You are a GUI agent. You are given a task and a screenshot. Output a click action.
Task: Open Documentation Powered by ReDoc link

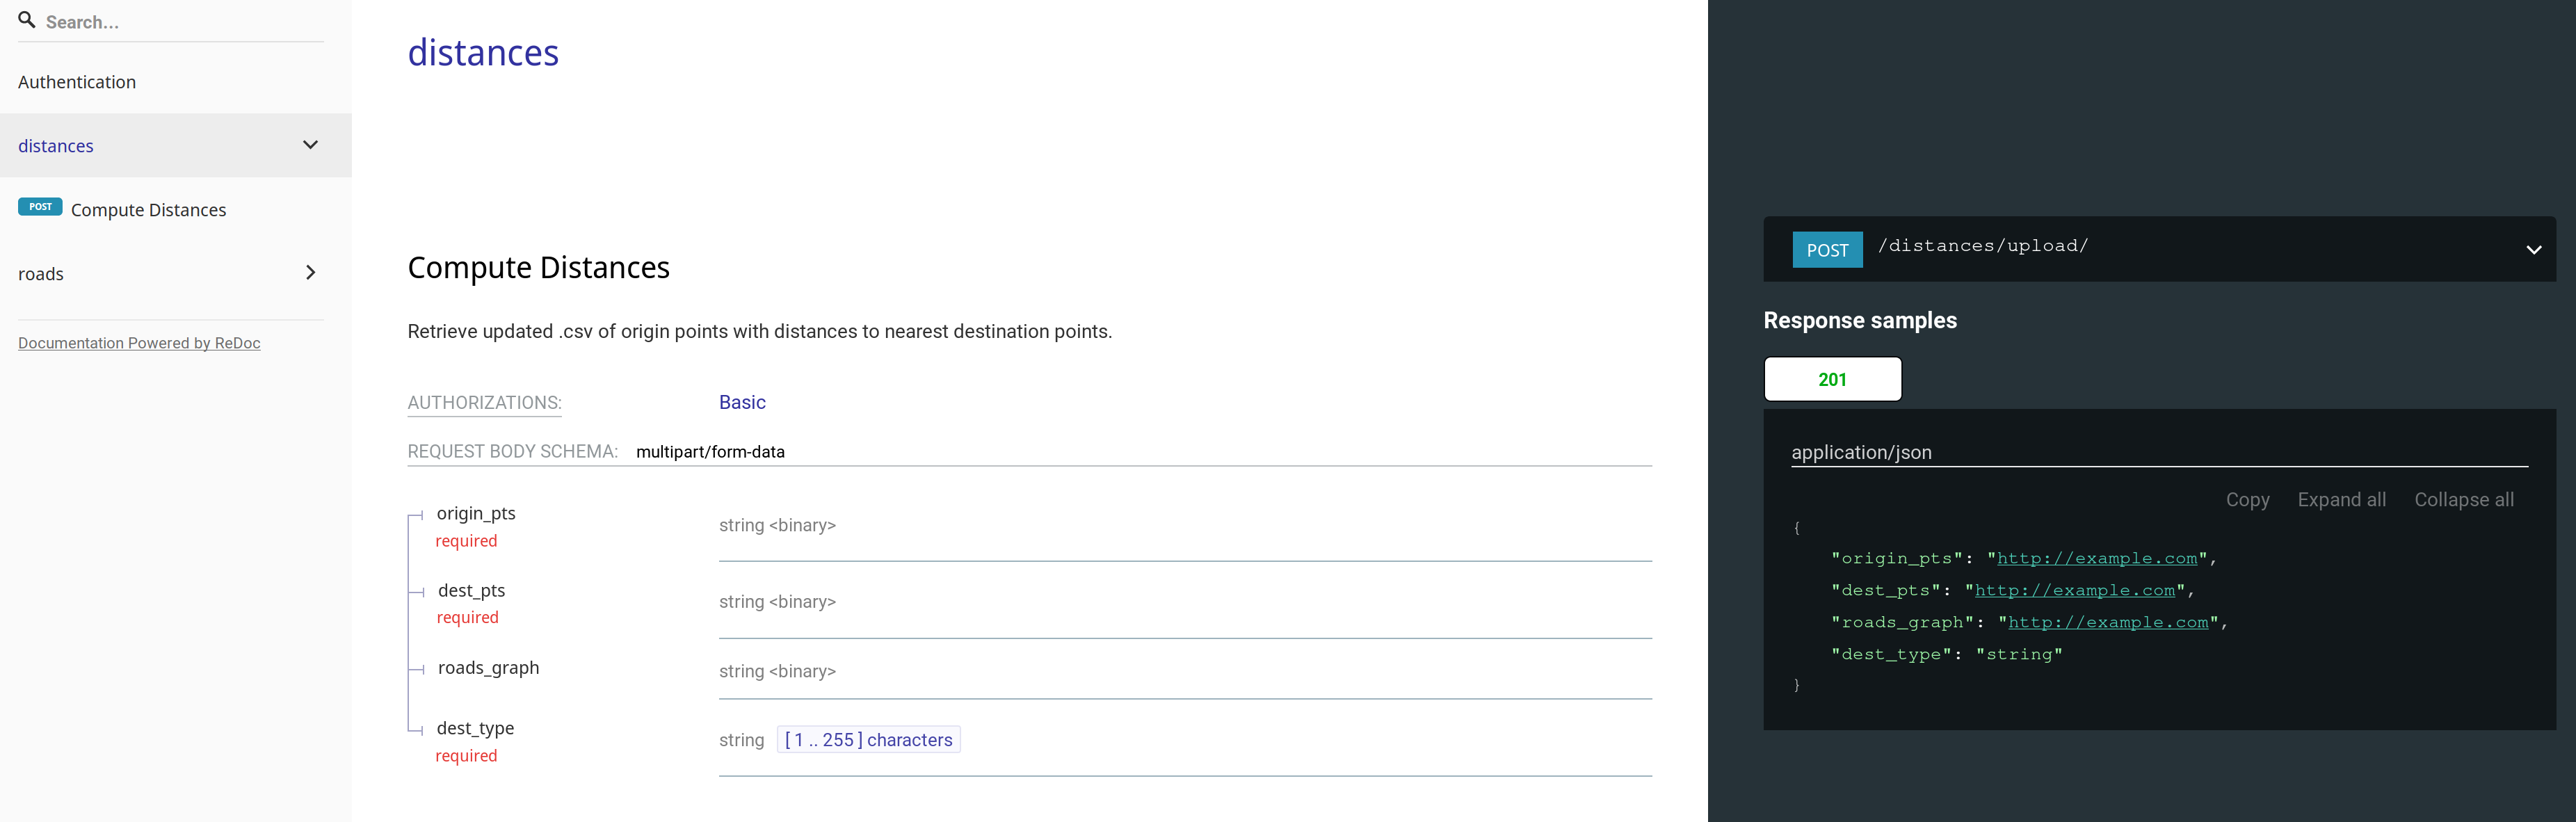pos(139,343)
